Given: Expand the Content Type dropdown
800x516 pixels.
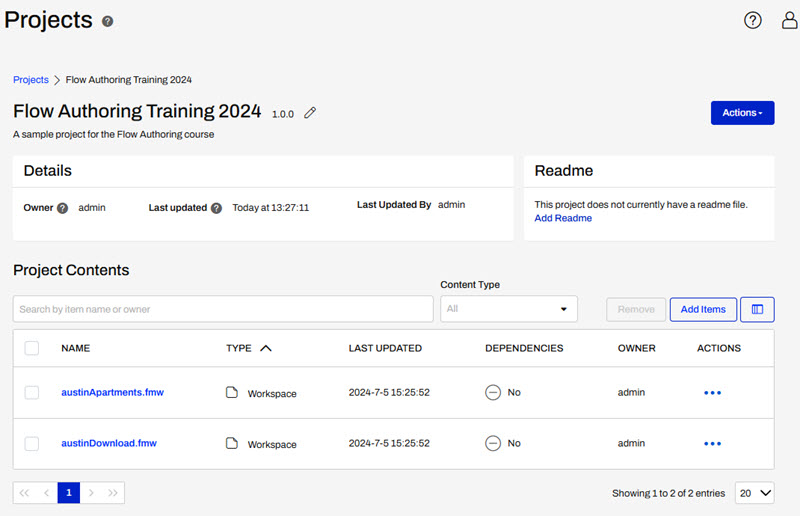Looking at the screenshot, I should pyautogui.click(x=508, y=309).
